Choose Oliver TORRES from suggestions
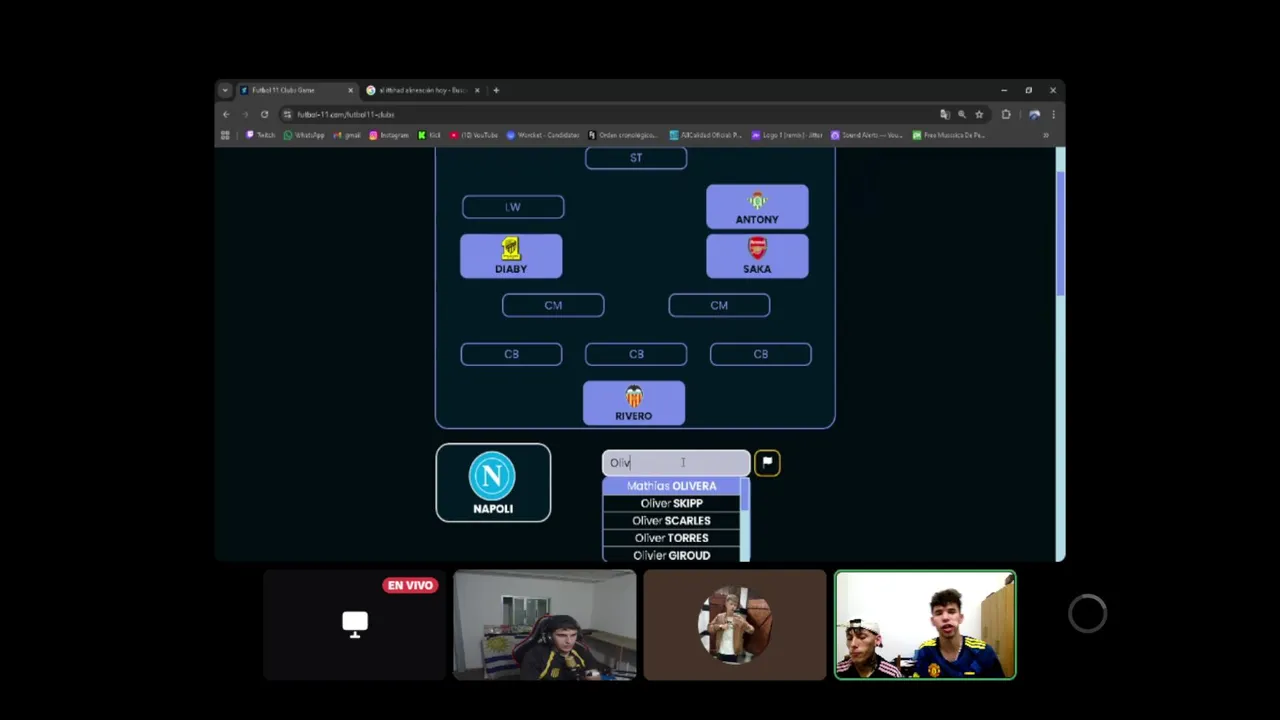This screenshot has height=720, width=1280. (671, 538)
